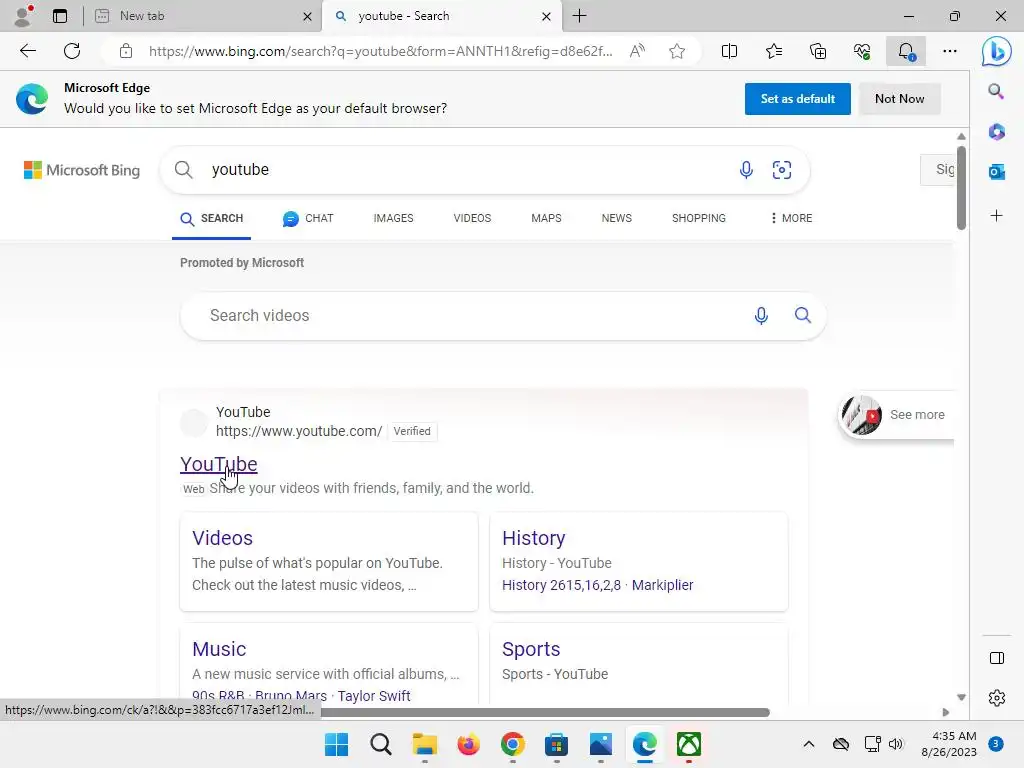Add a sidebar app with plus

[x=997, y=216]
